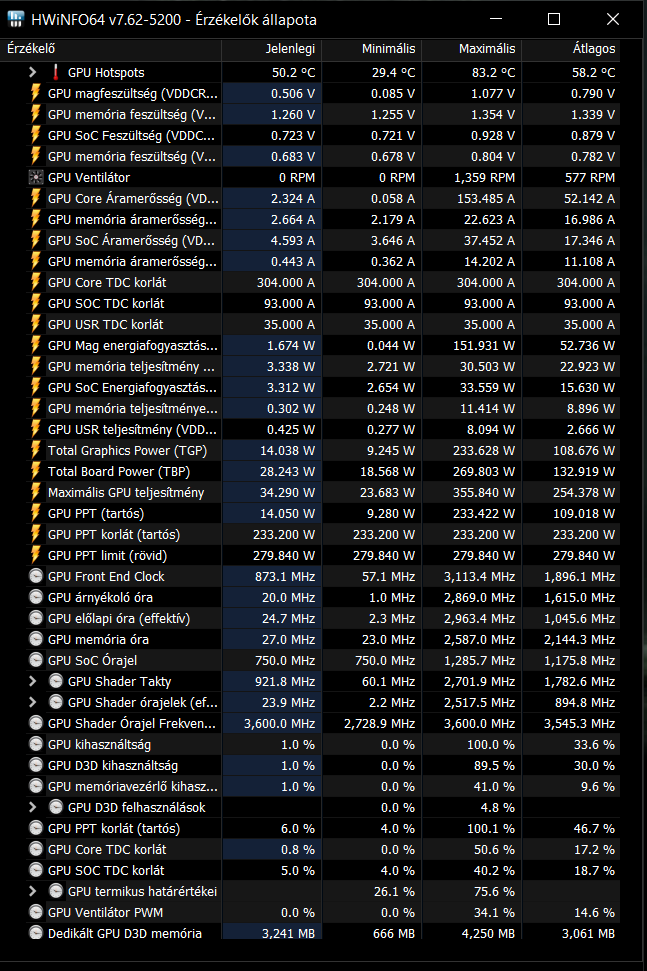Expand GPU Shader órajelek (ef... group
This screenshot has height=971, width=647.
coord(33,702)
